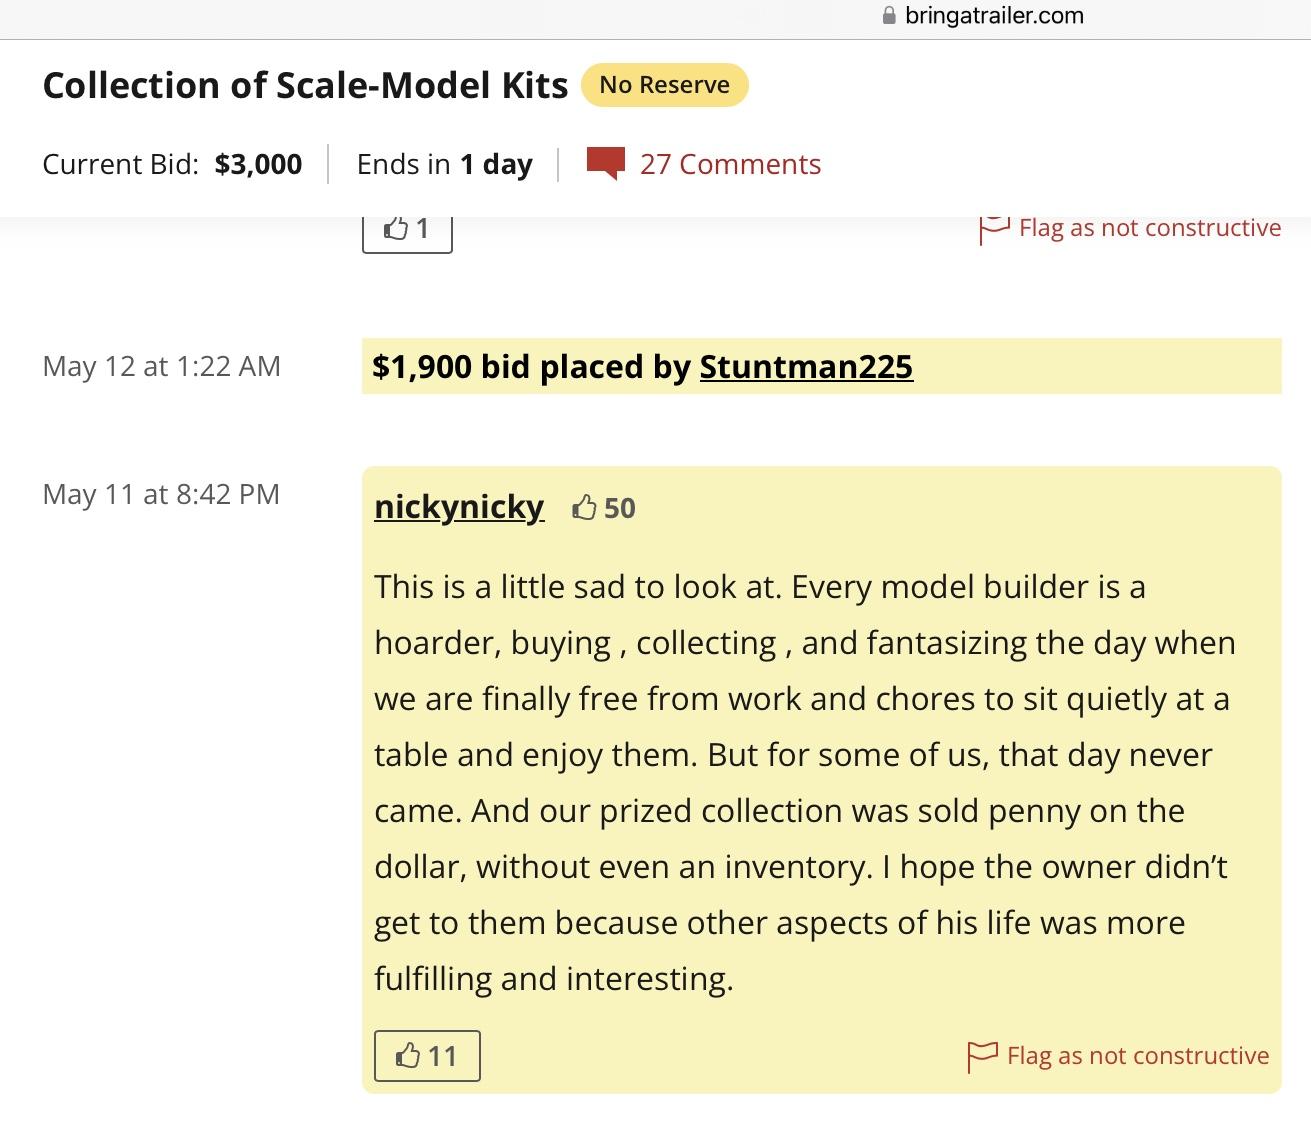Click the flag icon in nickynicky's comment
This screenshot has height=1131, width=1311.
coord(983,1056)
